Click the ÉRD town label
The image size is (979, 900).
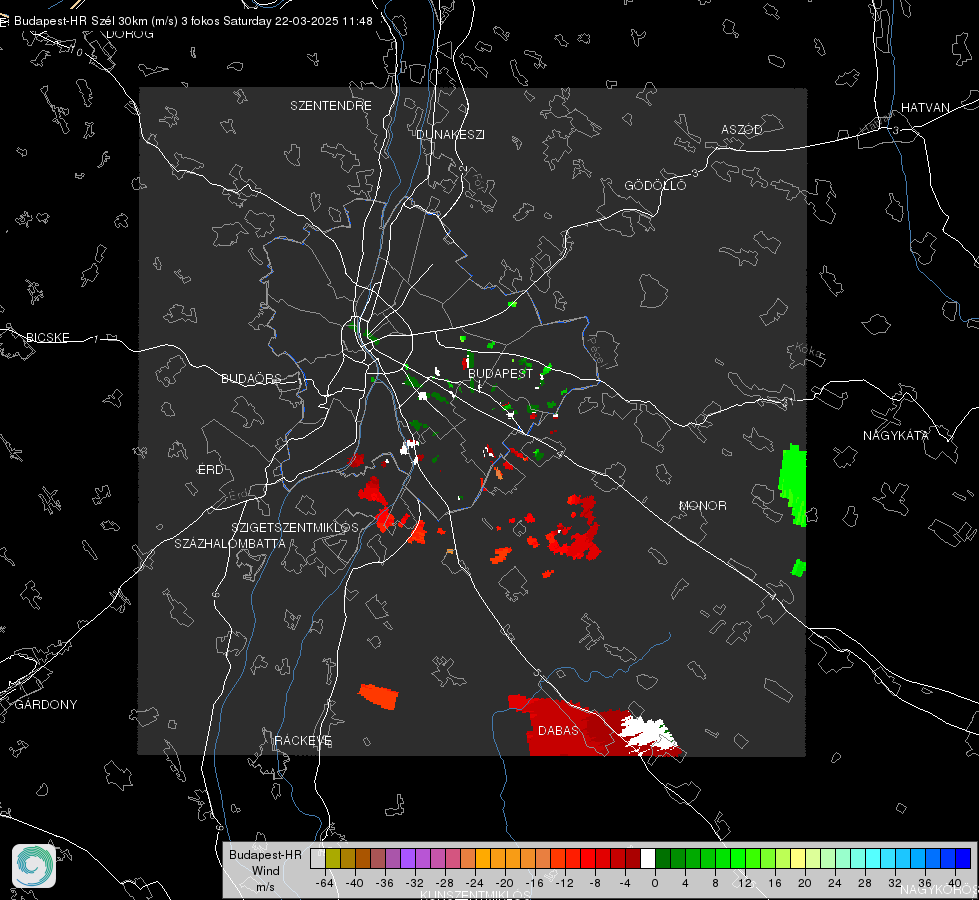(x=210, y=470)
